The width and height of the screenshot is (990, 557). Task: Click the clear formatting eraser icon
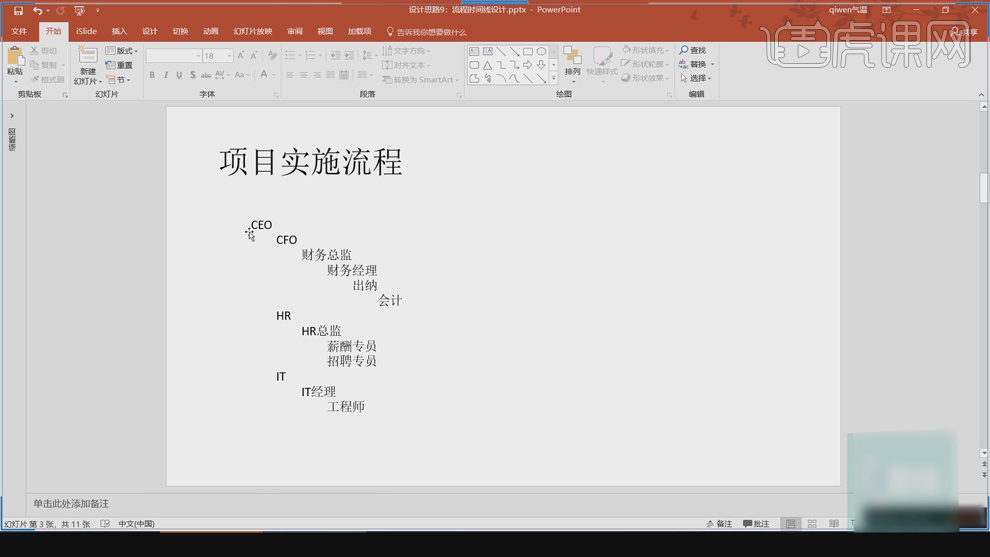click(x=272, y=56)
